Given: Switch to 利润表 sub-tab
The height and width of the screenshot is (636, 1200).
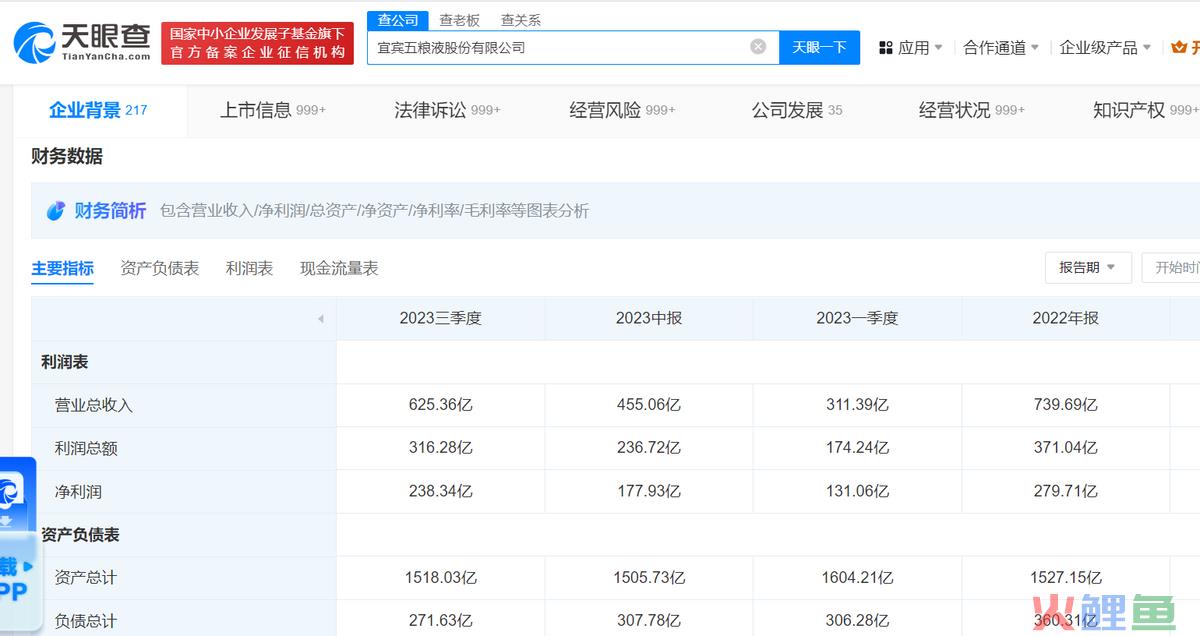Looking at the screenshot, I should point(249,268).
